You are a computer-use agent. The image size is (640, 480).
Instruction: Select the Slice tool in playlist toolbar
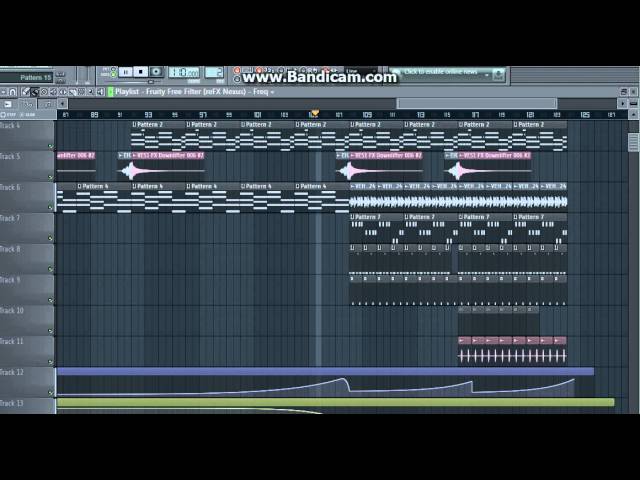click(x=72, y=92)
